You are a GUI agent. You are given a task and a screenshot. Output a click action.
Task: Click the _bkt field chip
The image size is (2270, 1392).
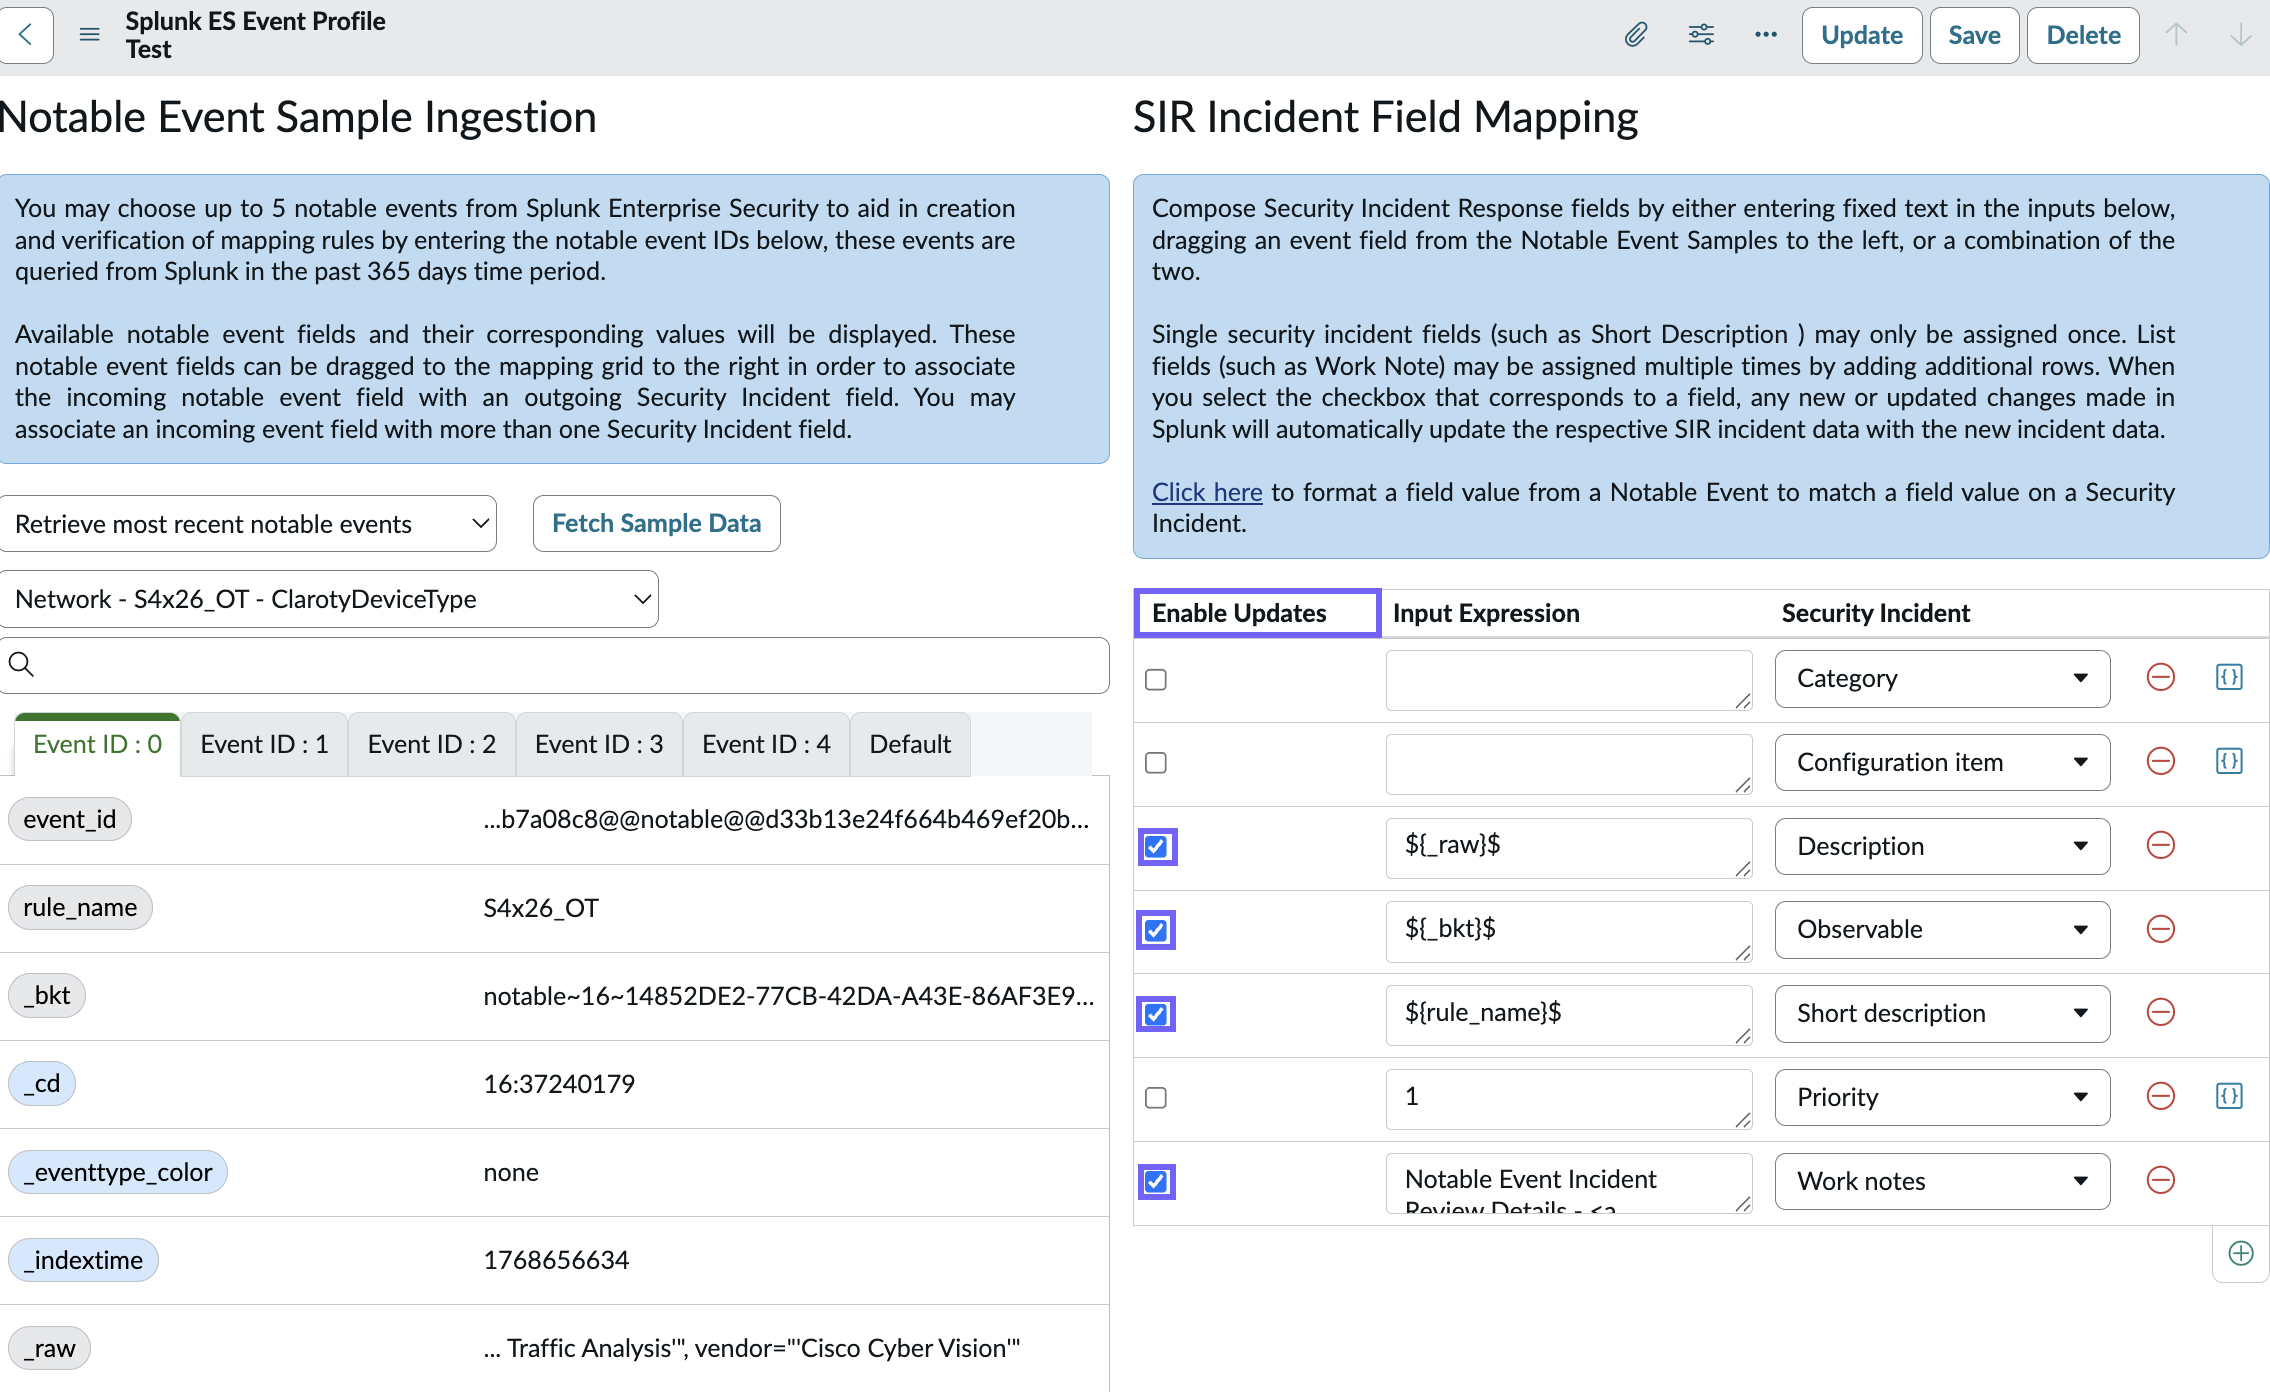47,996
